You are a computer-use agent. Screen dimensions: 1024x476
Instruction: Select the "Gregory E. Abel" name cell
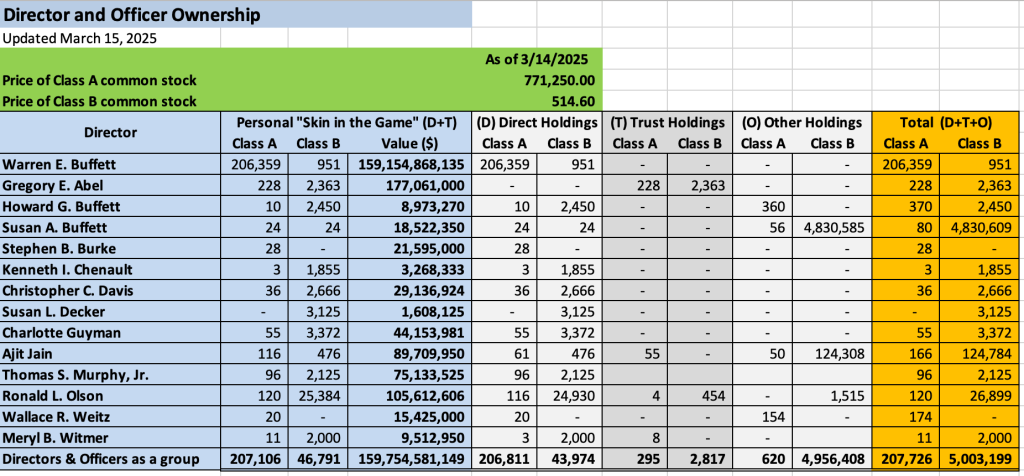point(110,185)
